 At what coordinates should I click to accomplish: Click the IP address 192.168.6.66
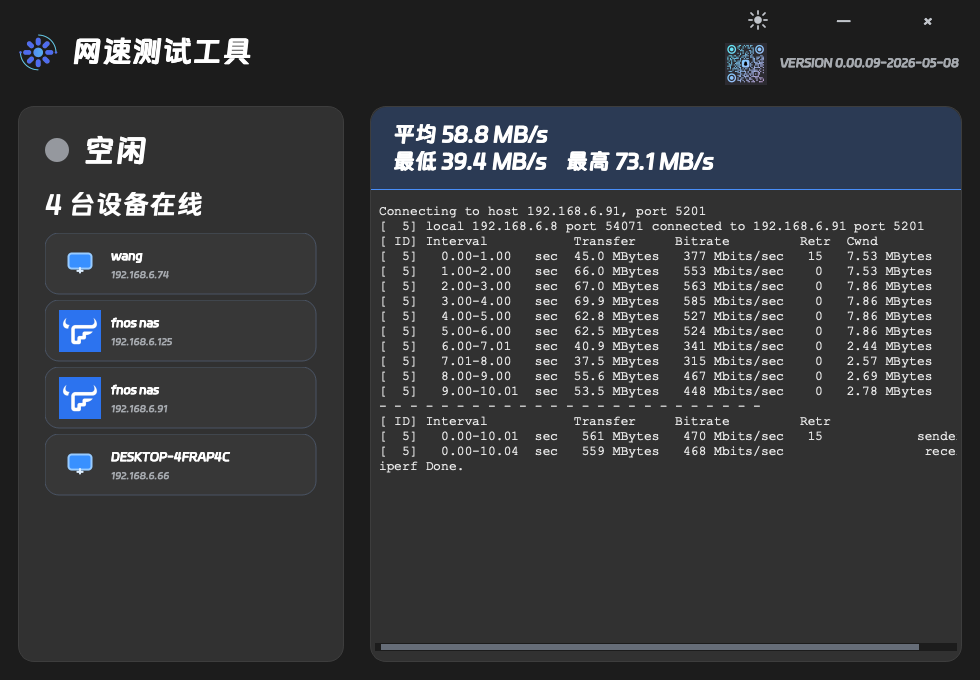point(140,475)
